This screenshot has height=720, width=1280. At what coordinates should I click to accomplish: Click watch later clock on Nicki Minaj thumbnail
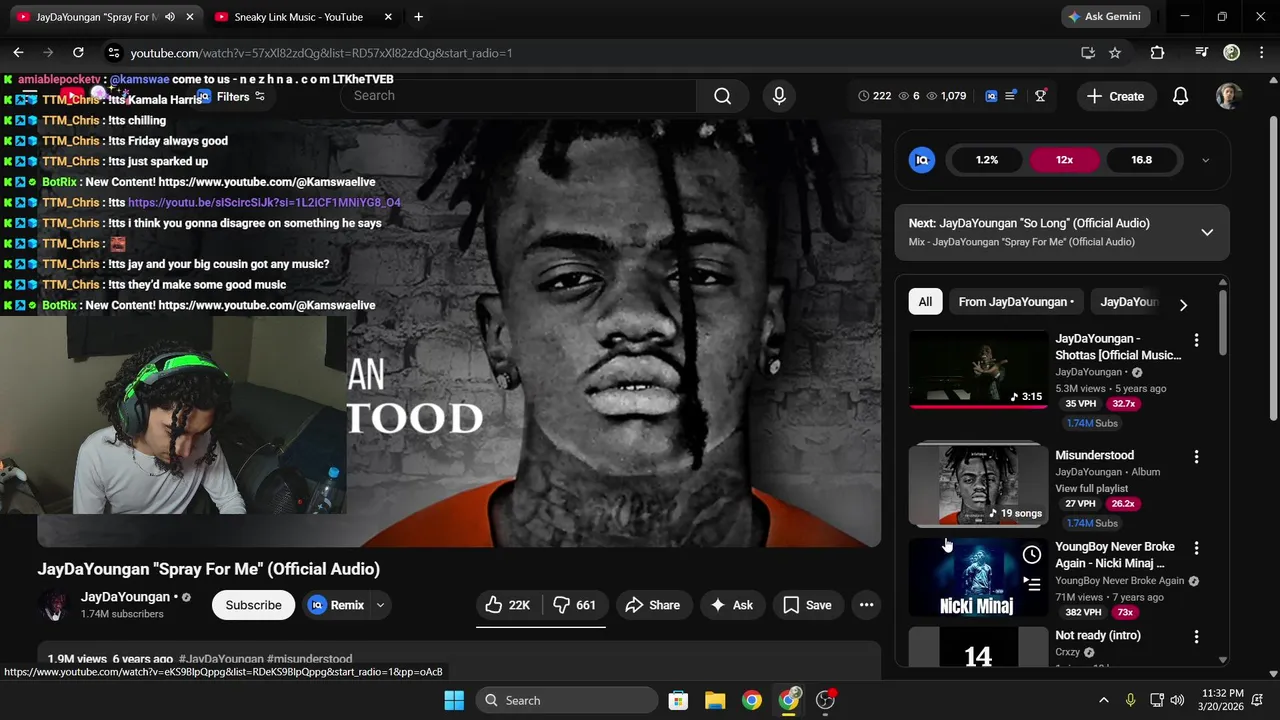[1032, 555]
